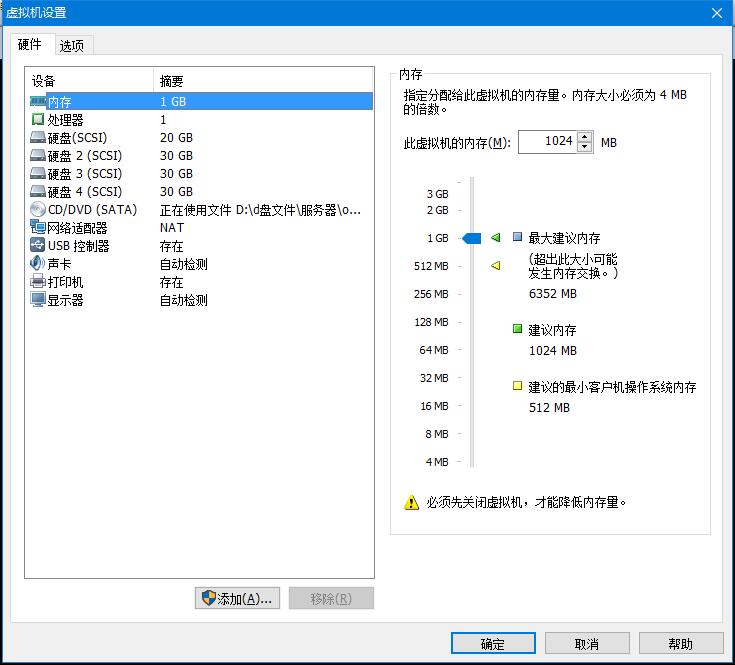This screenshot has width=735, height=665.
Task: Click the printer (打印机) icon
Action: tap(38, 282)
